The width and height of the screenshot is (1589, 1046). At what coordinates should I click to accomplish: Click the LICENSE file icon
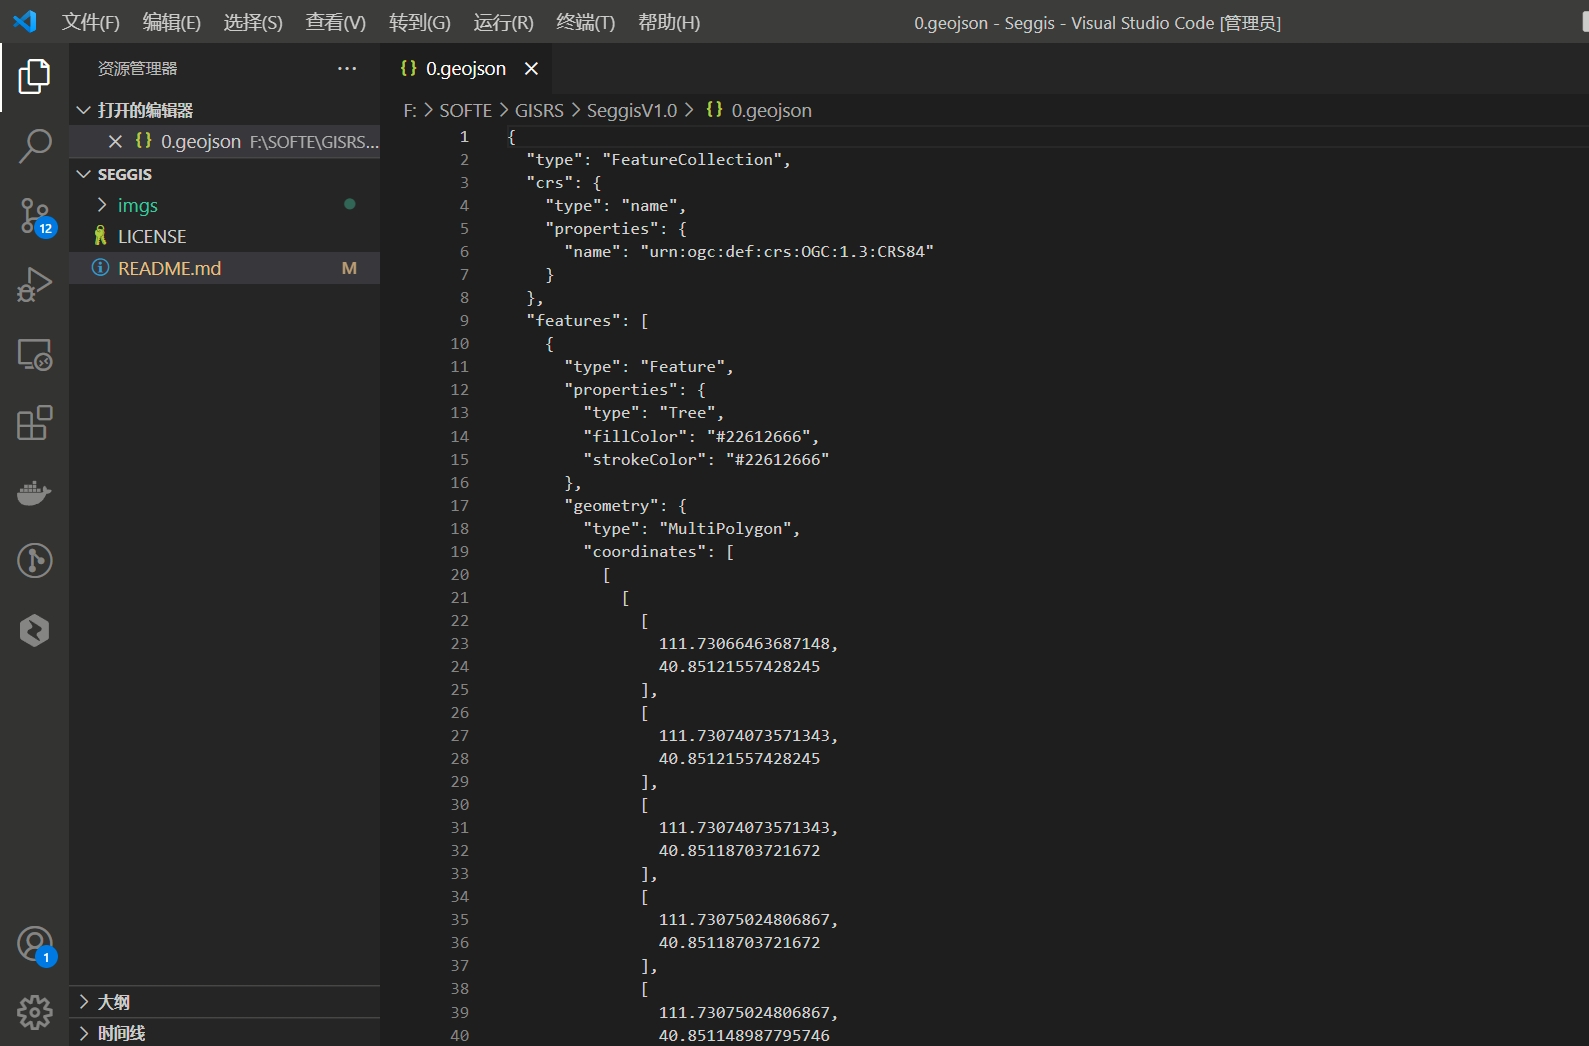[x=100, y=236]
